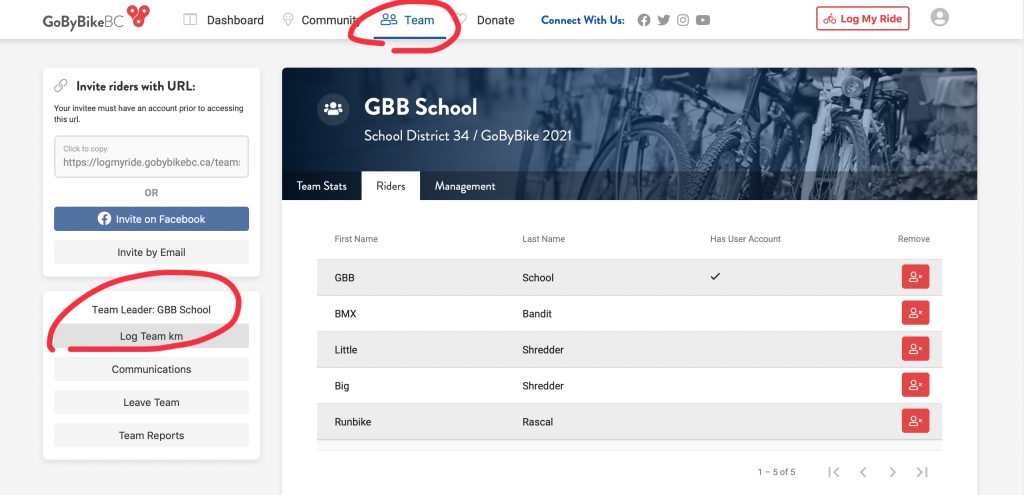
Task: Click the 'Invite riders with URL:' heading
Action: point(135,86)
